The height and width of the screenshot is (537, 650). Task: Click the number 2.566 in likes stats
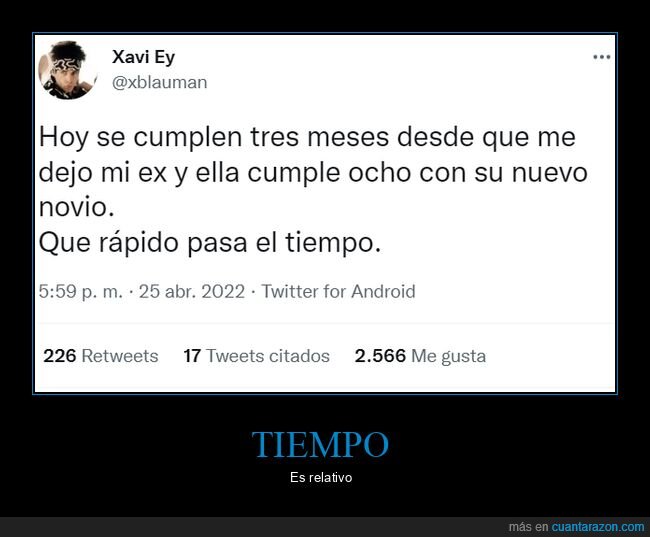[380, 356]
